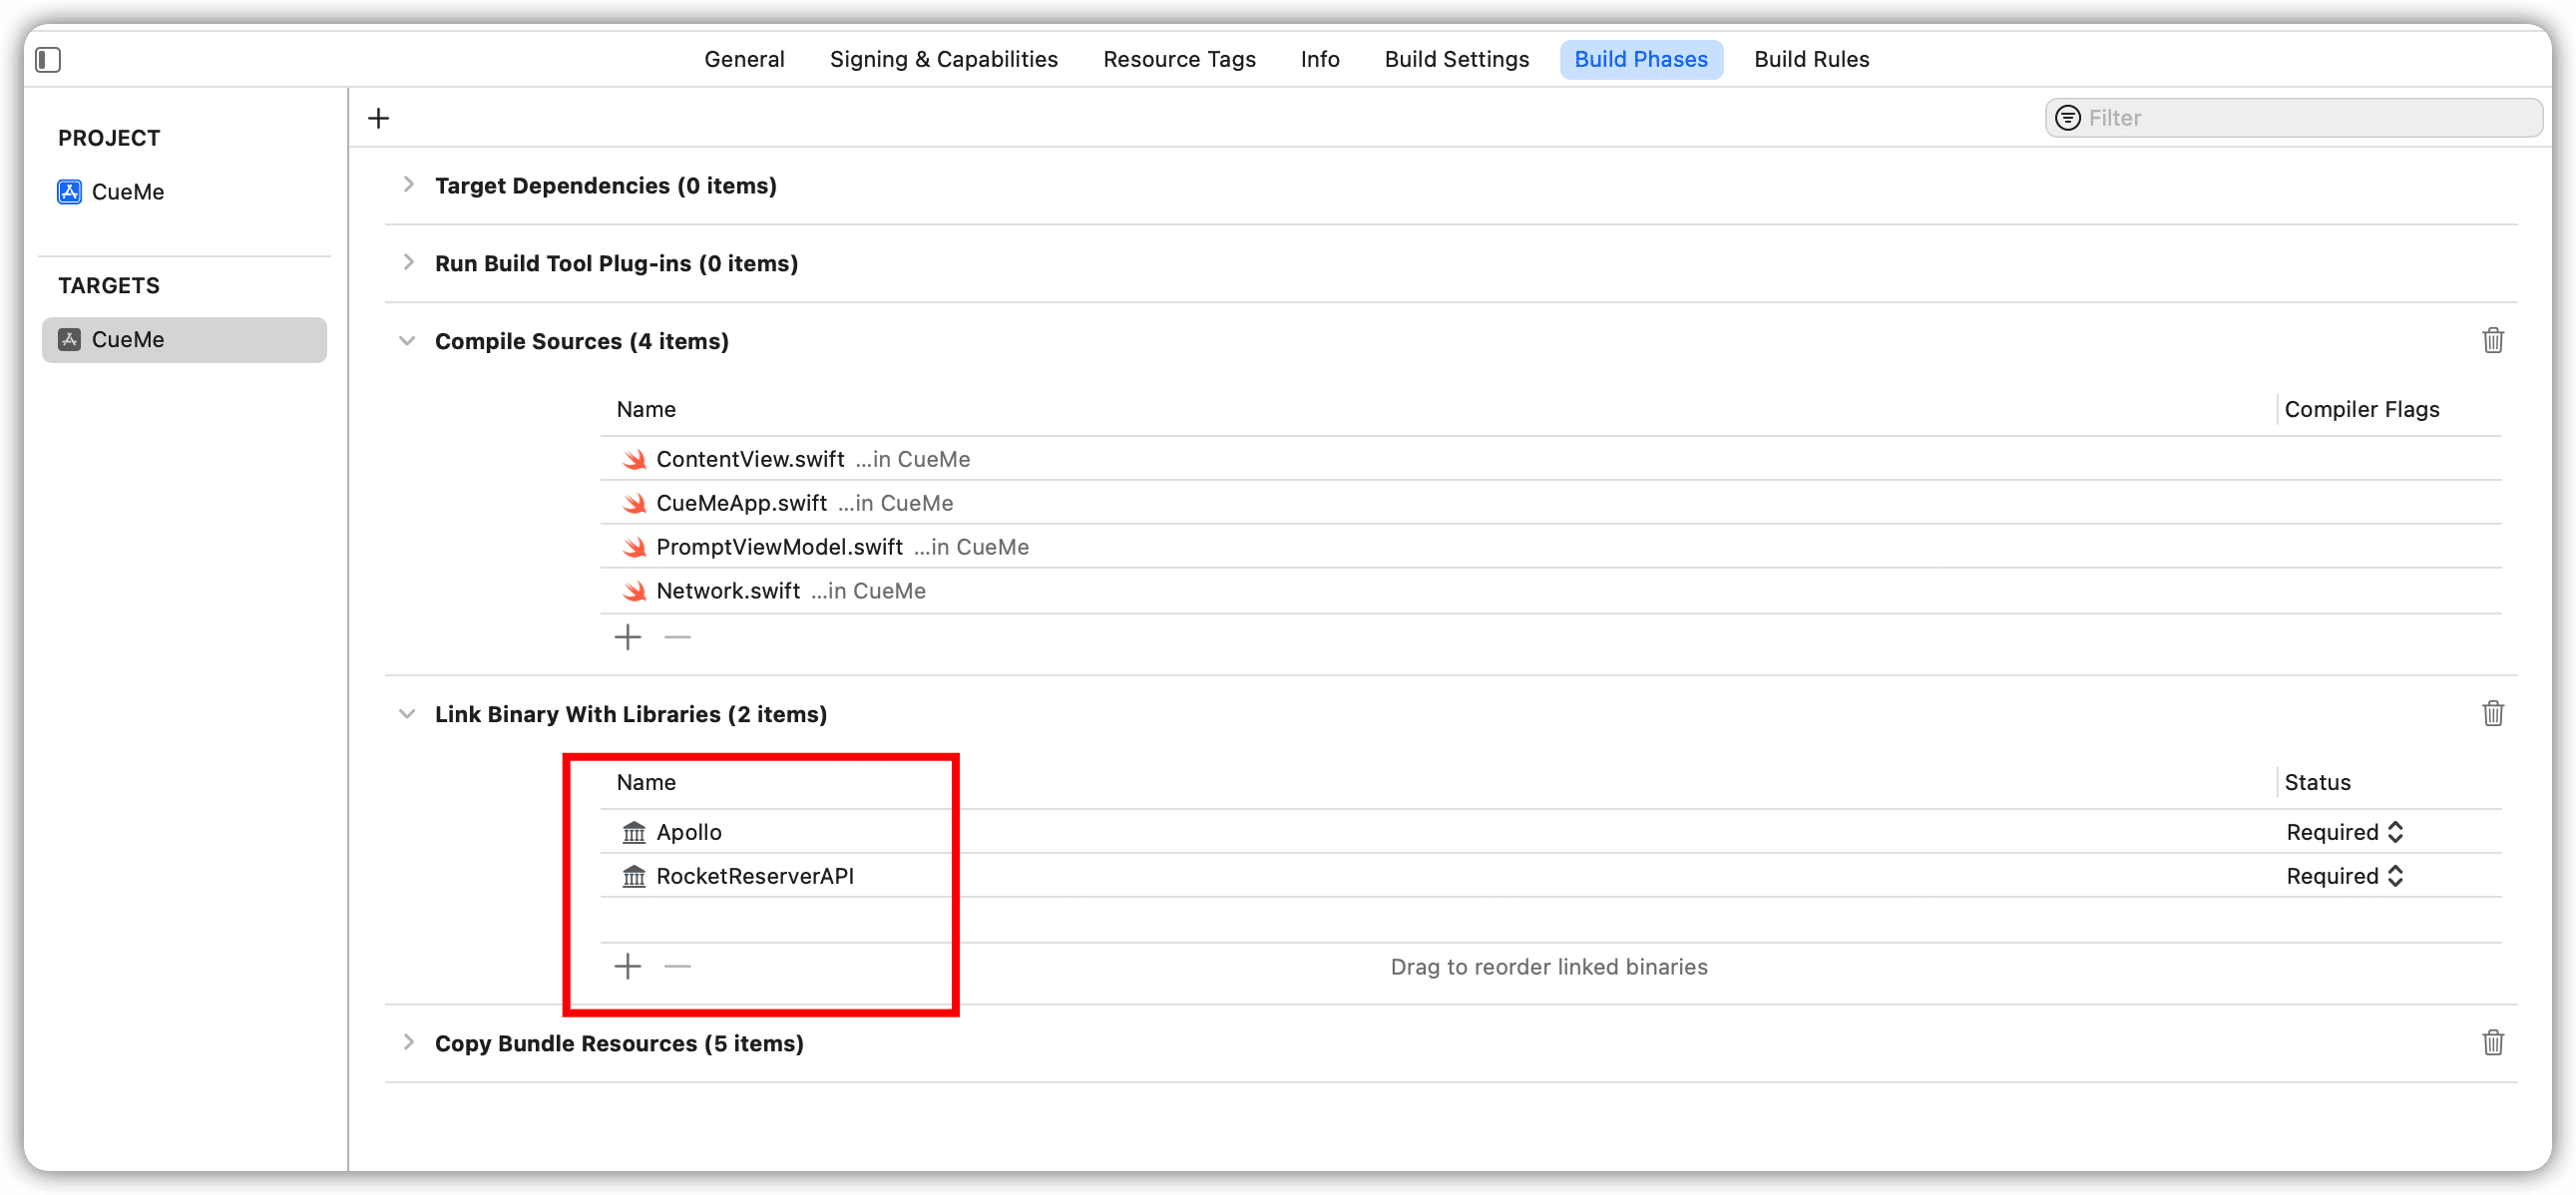Click the Compile Sources (4 items) title
Viewport: 2576px width, 1195px height.
click(581, 342)
